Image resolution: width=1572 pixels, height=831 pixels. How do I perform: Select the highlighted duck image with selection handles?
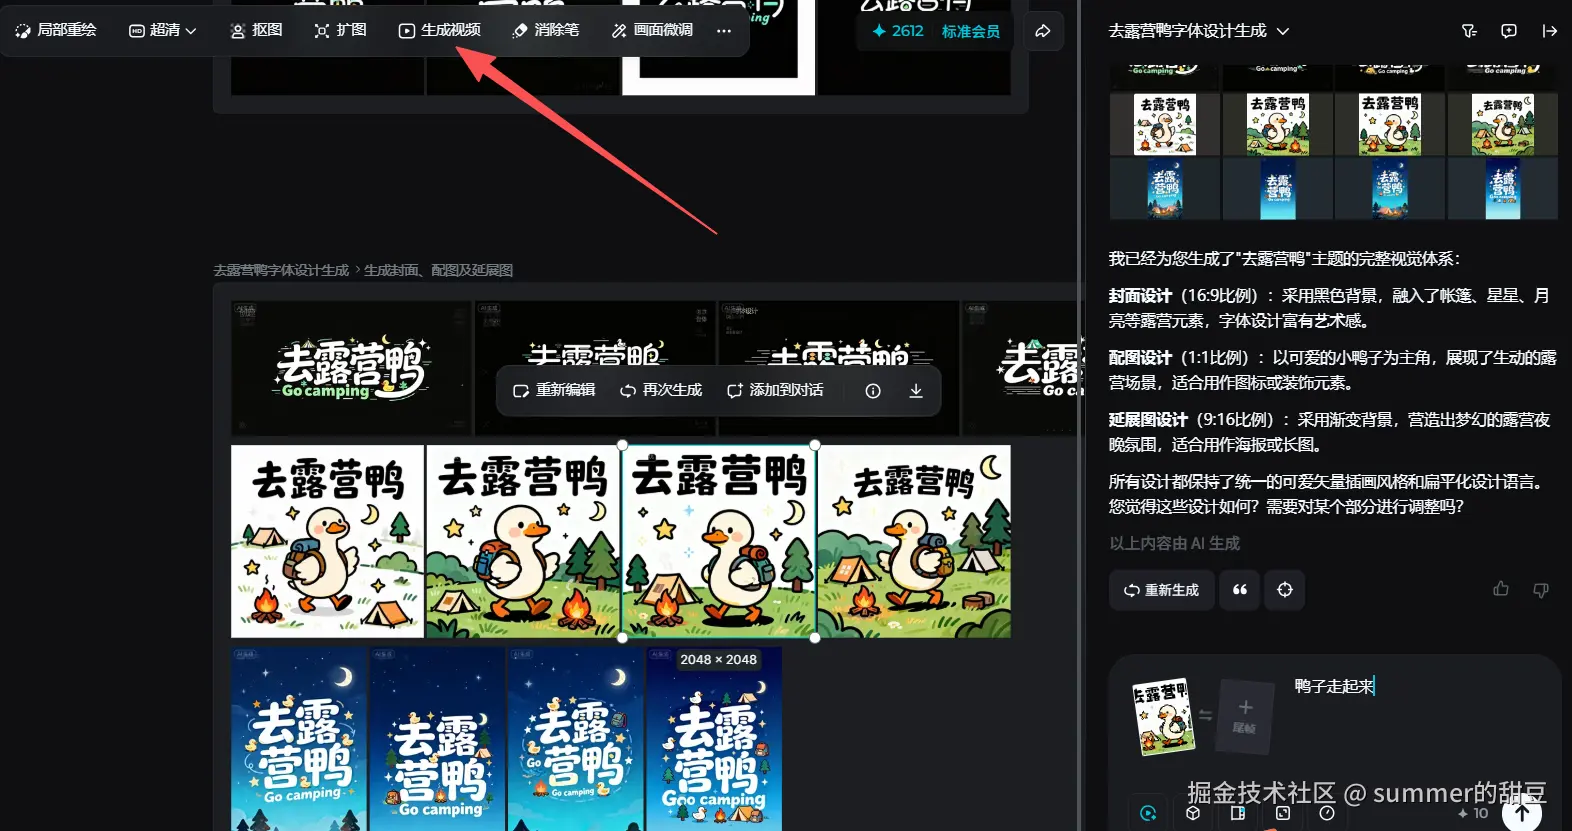tap(719, 541)
